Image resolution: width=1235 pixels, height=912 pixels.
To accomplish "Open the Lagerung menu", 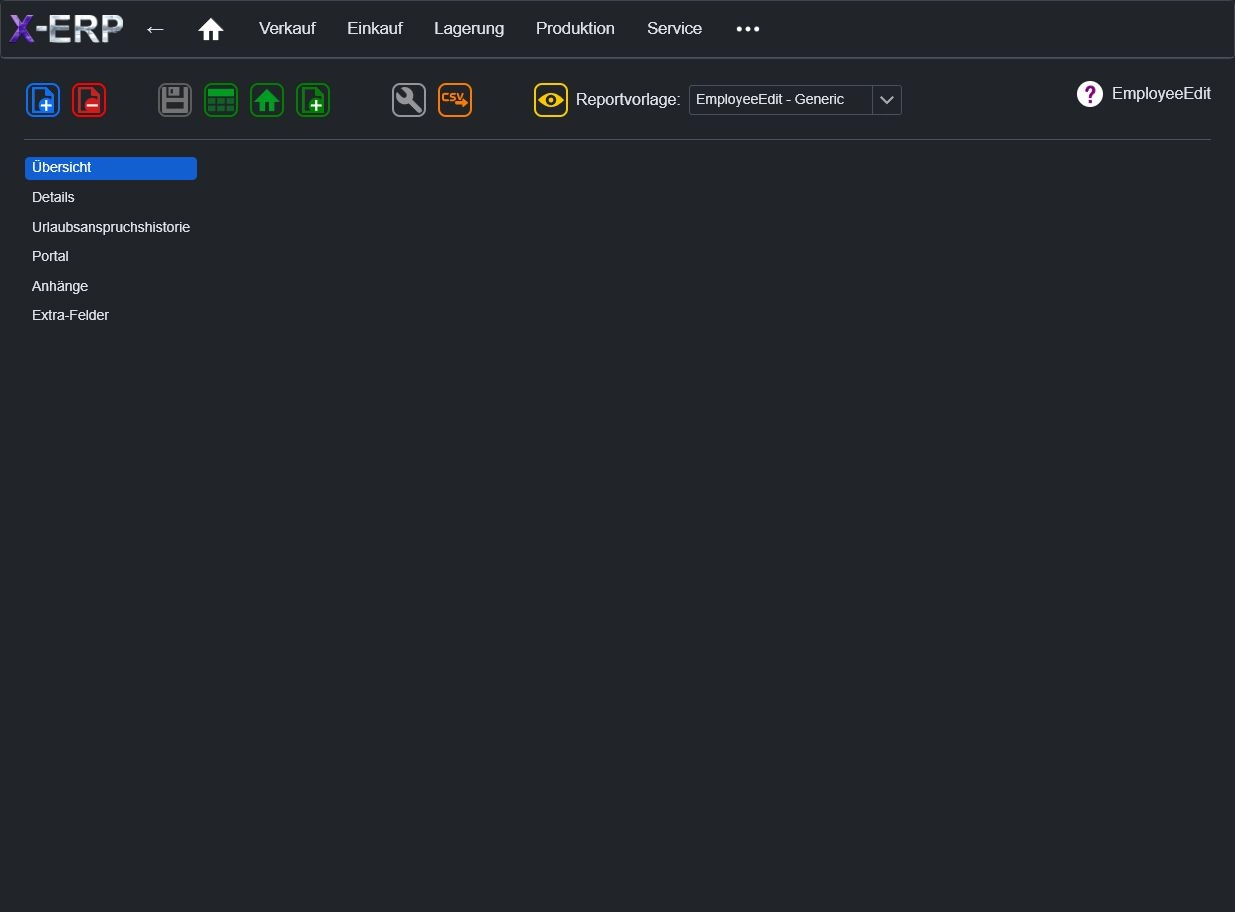I will pos(469,29).
